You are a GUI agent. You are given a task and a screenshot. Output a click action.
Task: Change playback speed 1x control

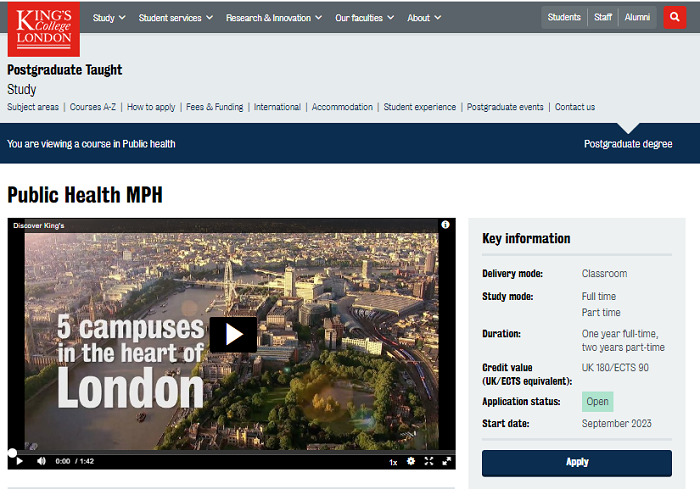click(x=393, y=462)
